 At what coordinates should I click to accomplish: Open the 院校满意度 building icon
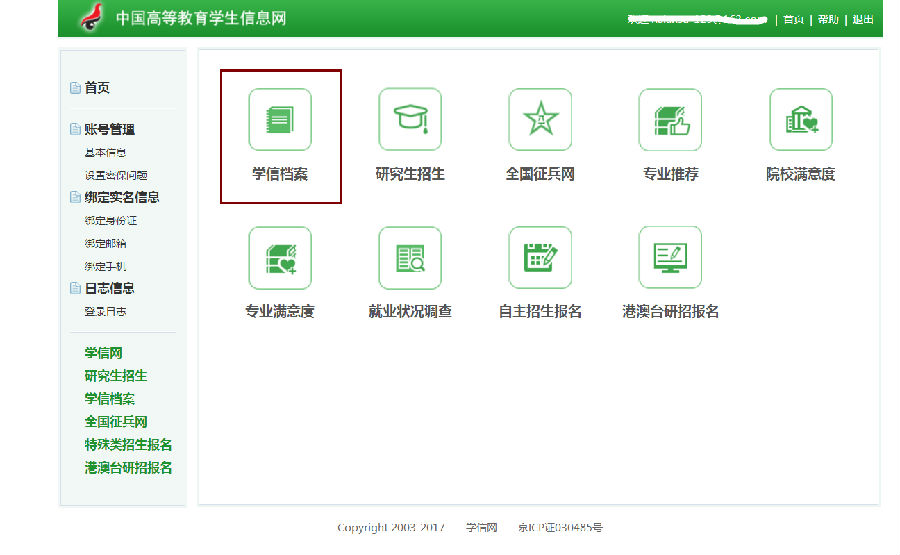(x=800, y=120)
